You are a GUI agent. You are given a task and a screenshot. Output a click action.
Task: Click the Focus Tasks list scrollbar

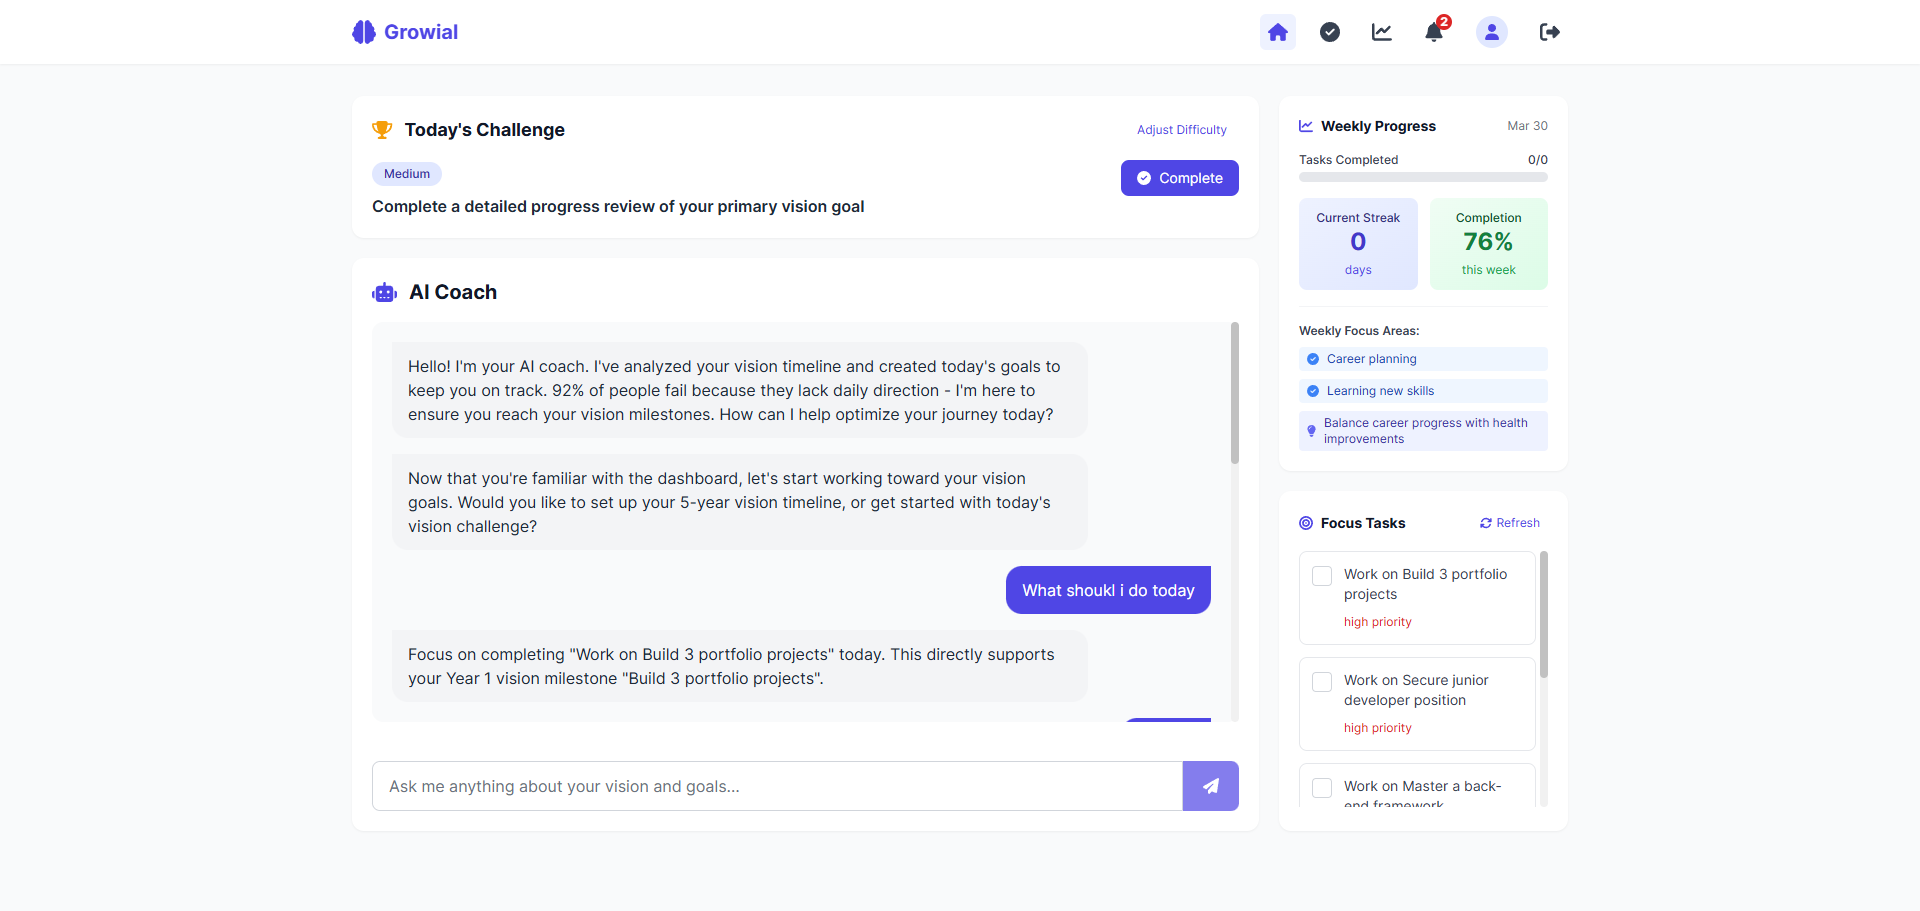click(1544, 614)
